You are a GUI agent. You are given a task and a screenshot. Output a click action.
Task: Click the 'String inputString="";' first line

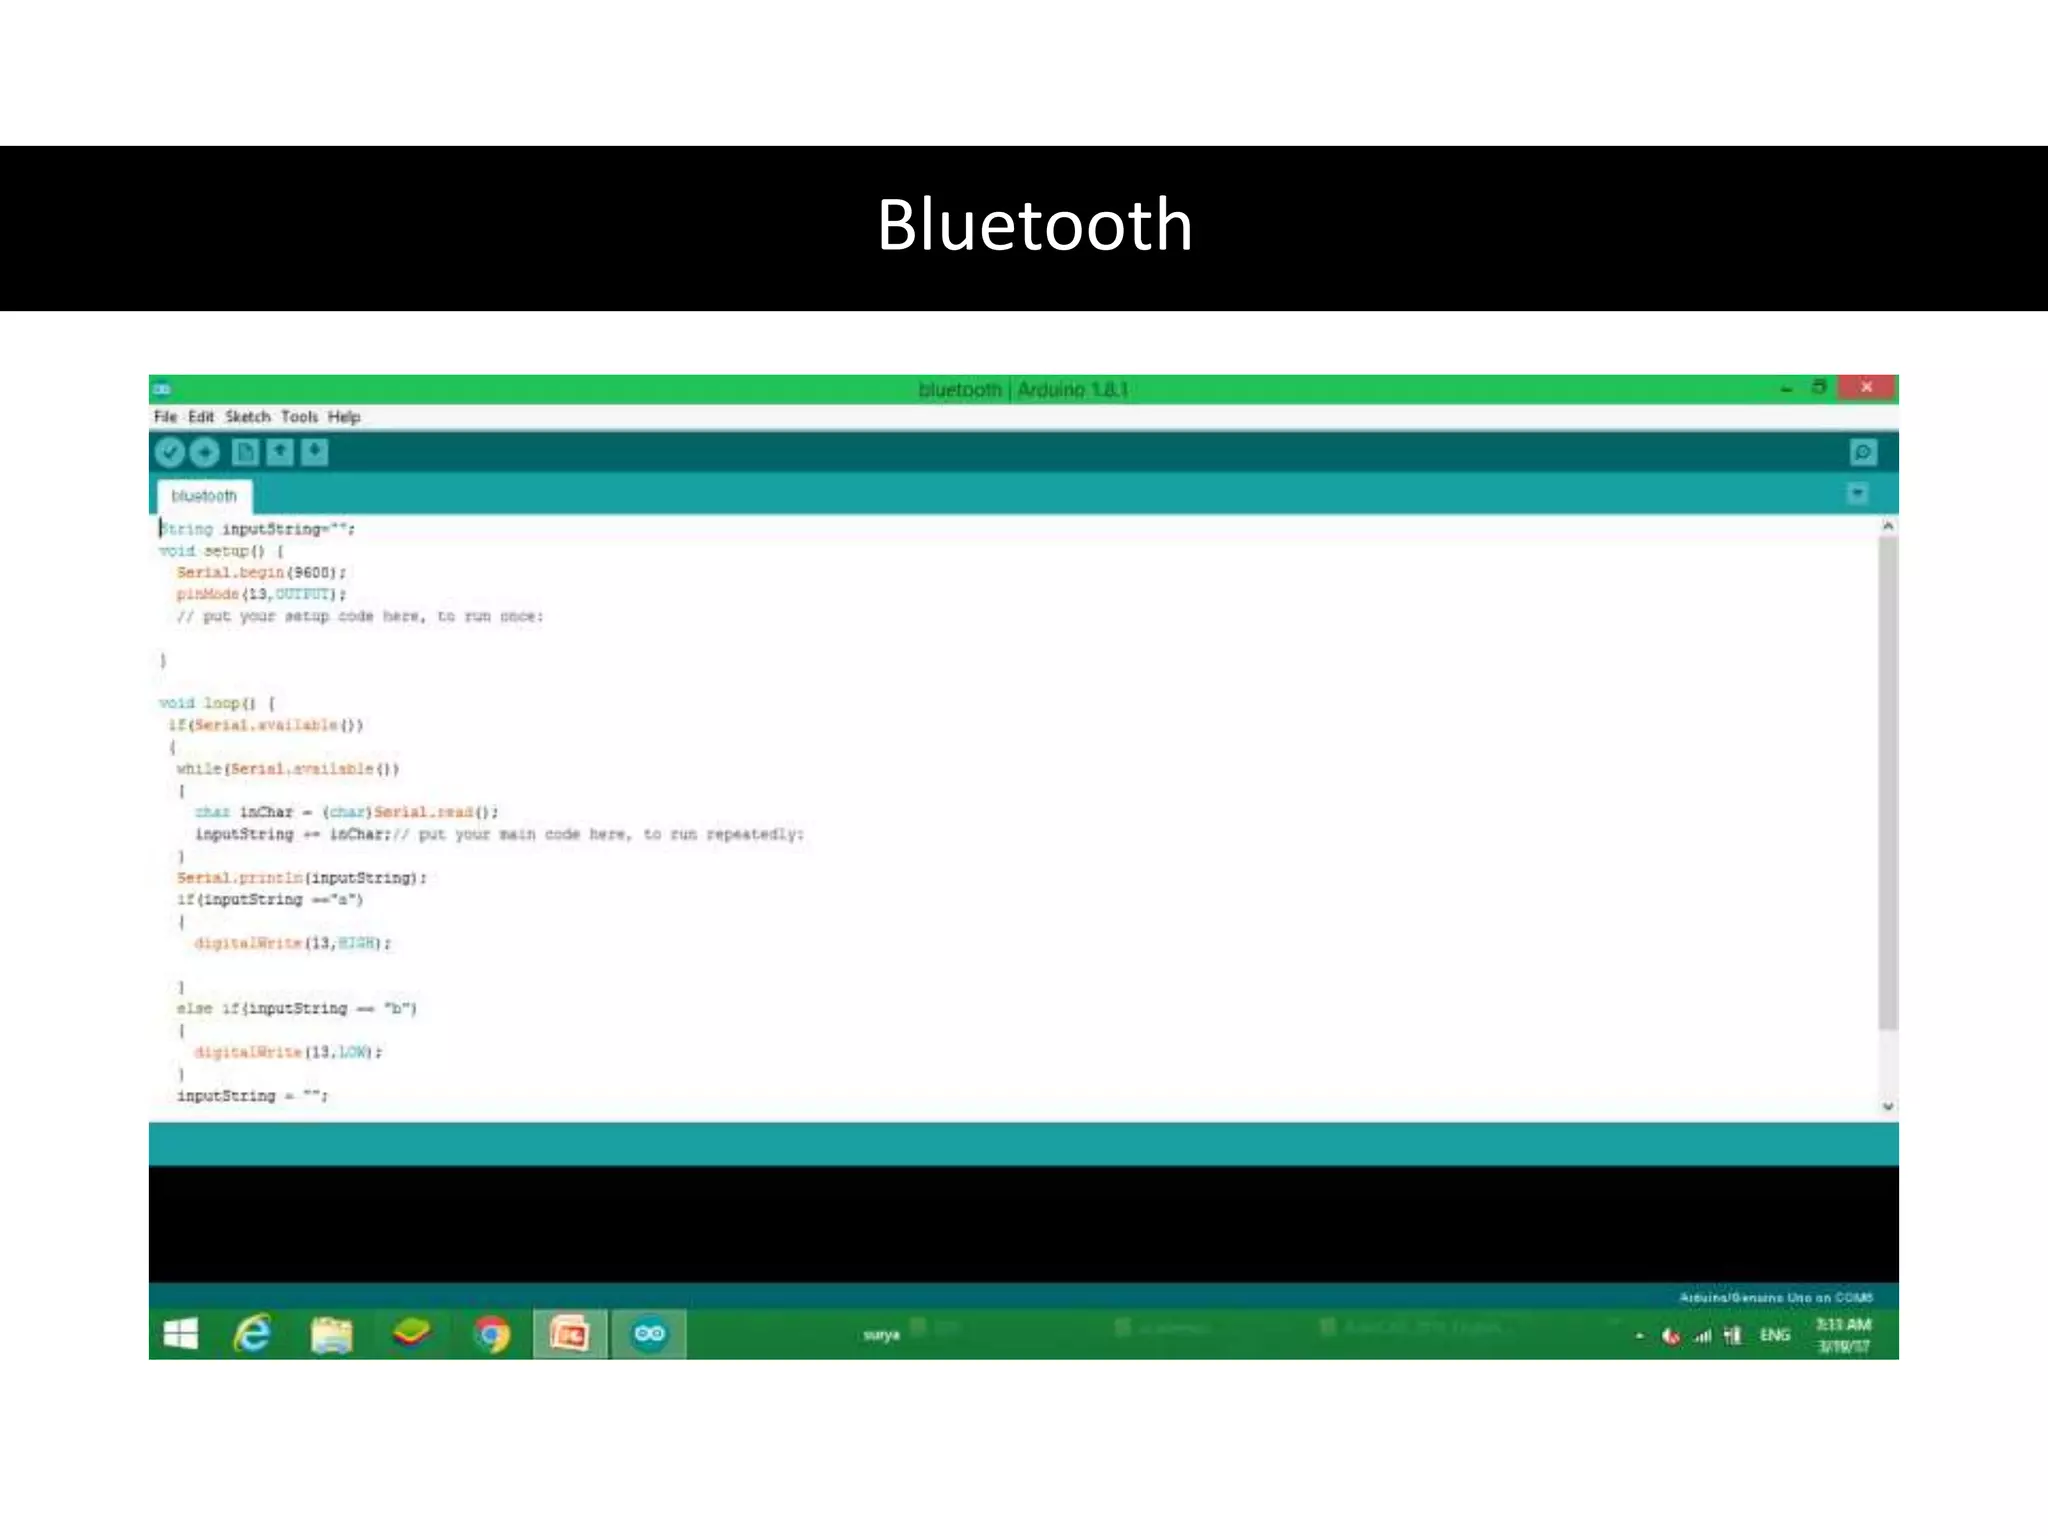pyautogui.click(x=257, y=529)
